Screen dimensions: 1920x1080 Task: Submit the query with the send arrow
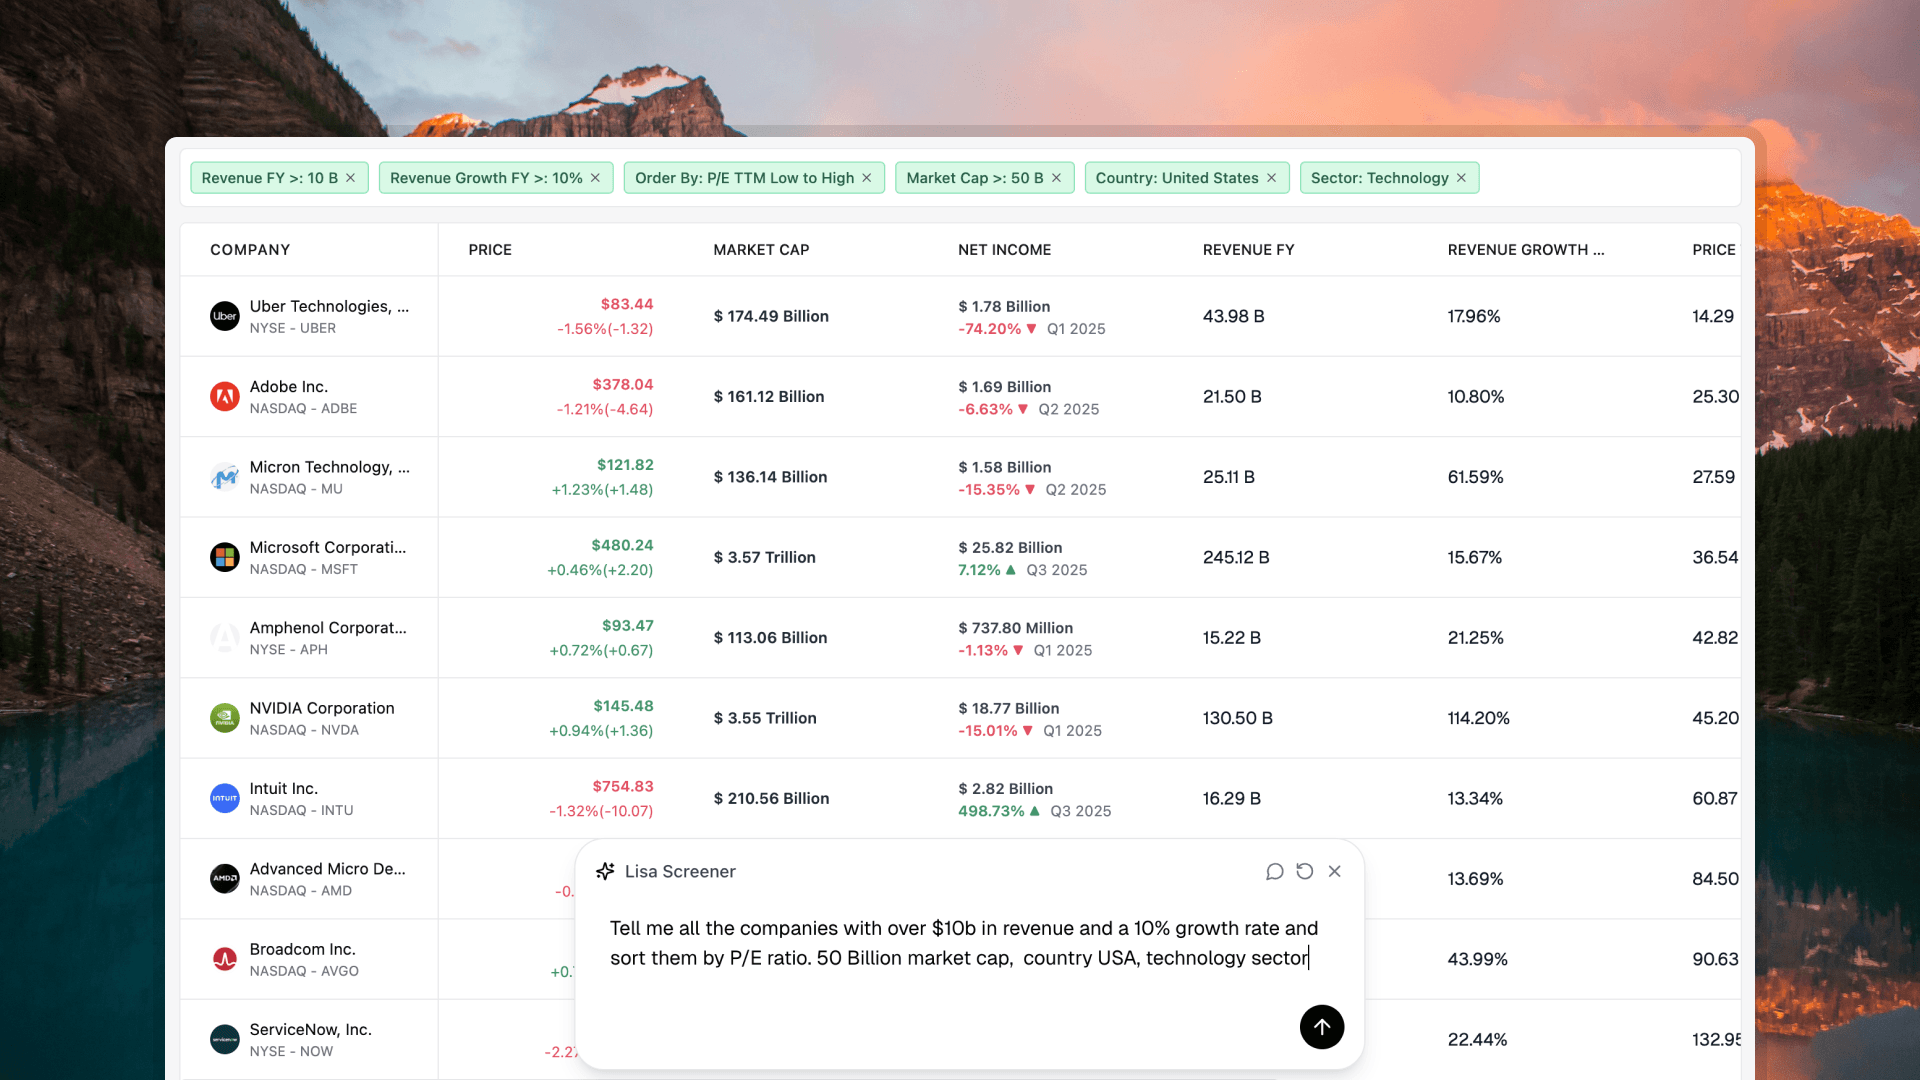click(x=1322, y=1027)
